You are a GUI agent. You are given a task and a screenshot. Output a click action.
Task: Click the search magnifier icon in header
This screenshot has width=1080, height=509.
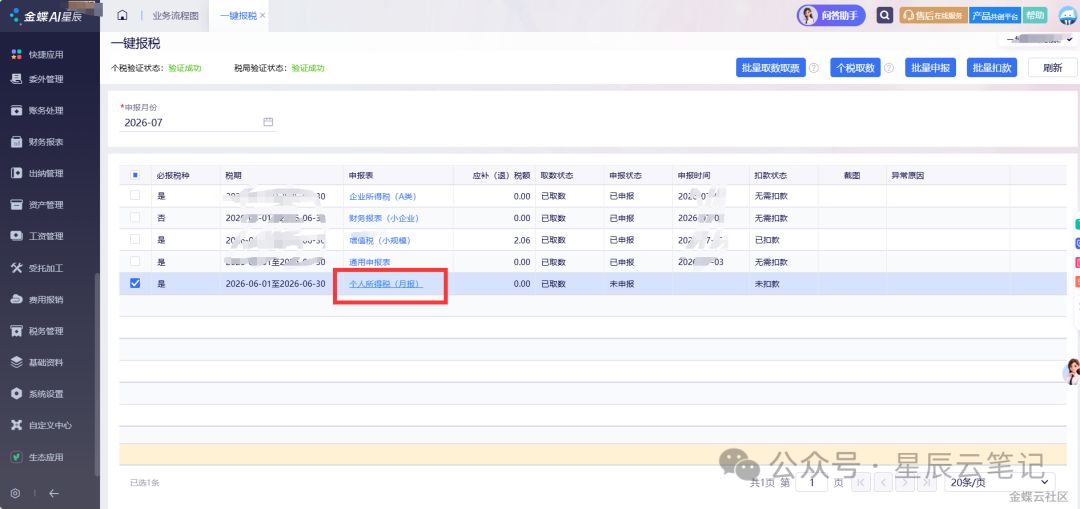click(x=885, y=15)
